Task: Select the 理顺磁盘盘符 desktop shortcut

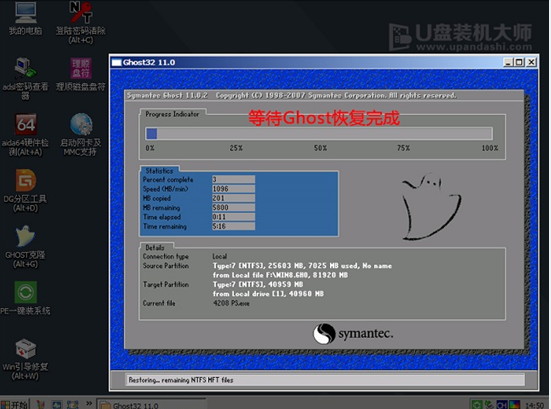Action: point(80,74)
